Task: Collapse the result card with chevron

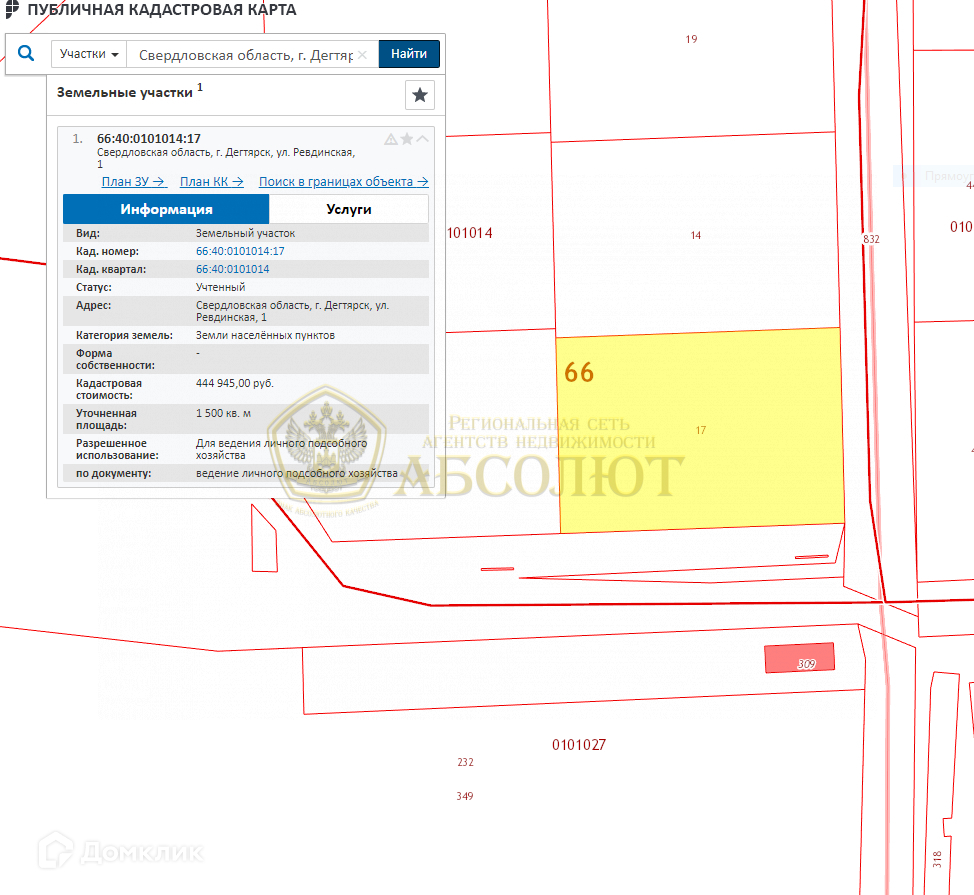Action: (x=422, y=139)
